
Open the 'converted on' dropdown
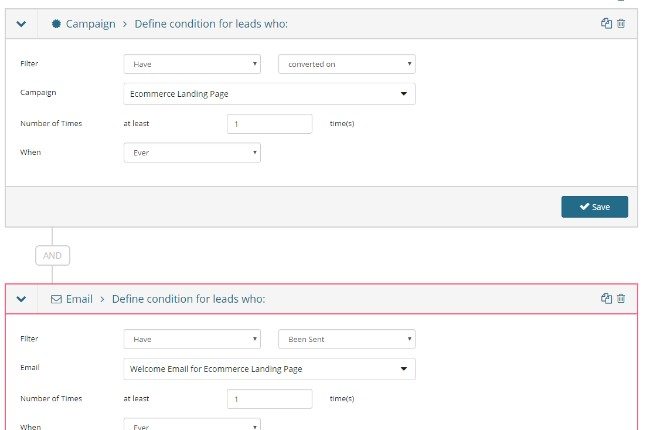(346, 64)
